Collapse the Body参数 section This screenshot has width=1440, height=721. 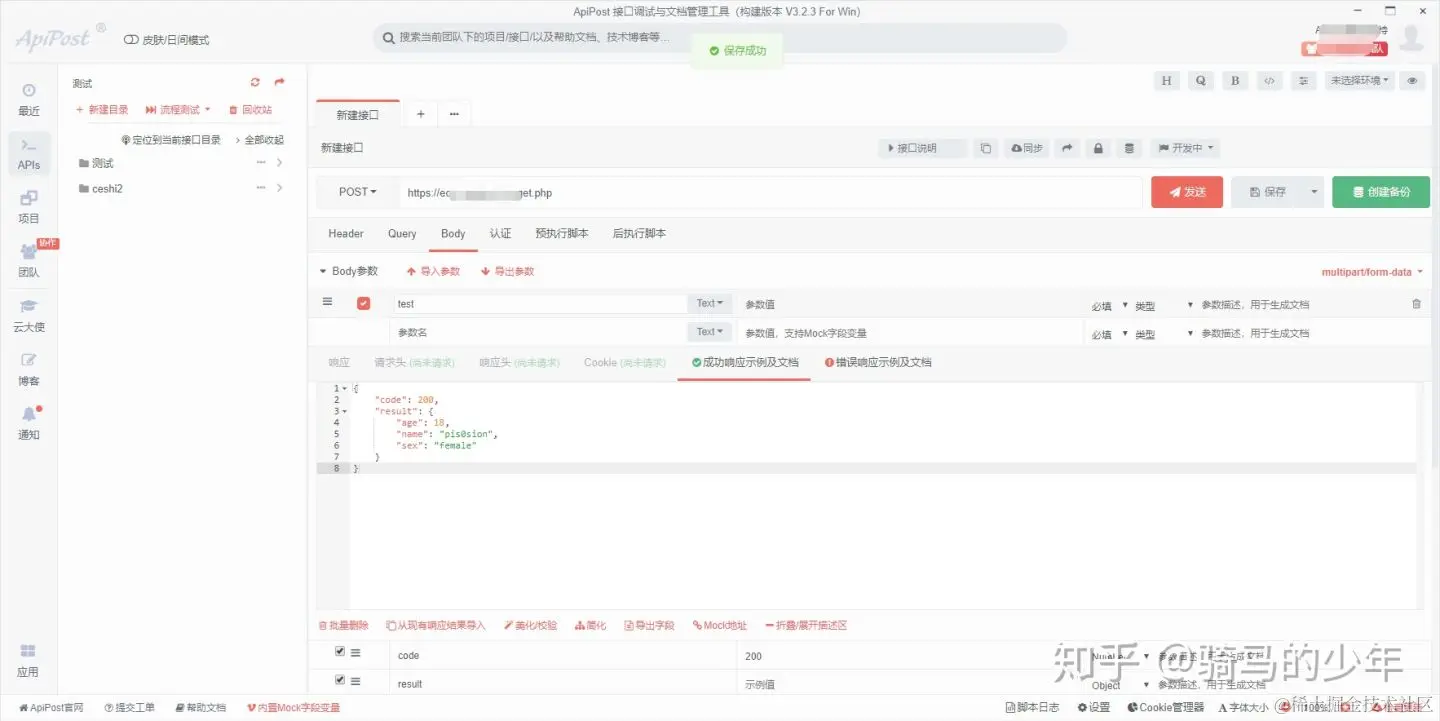[348, 271]
